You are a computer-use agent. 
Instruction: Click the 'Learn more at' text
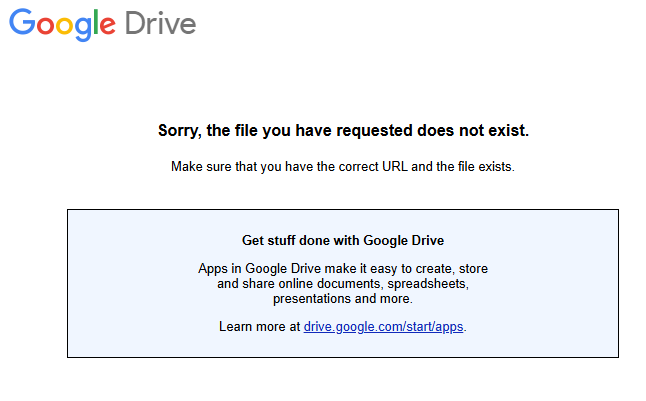point(259,327)
